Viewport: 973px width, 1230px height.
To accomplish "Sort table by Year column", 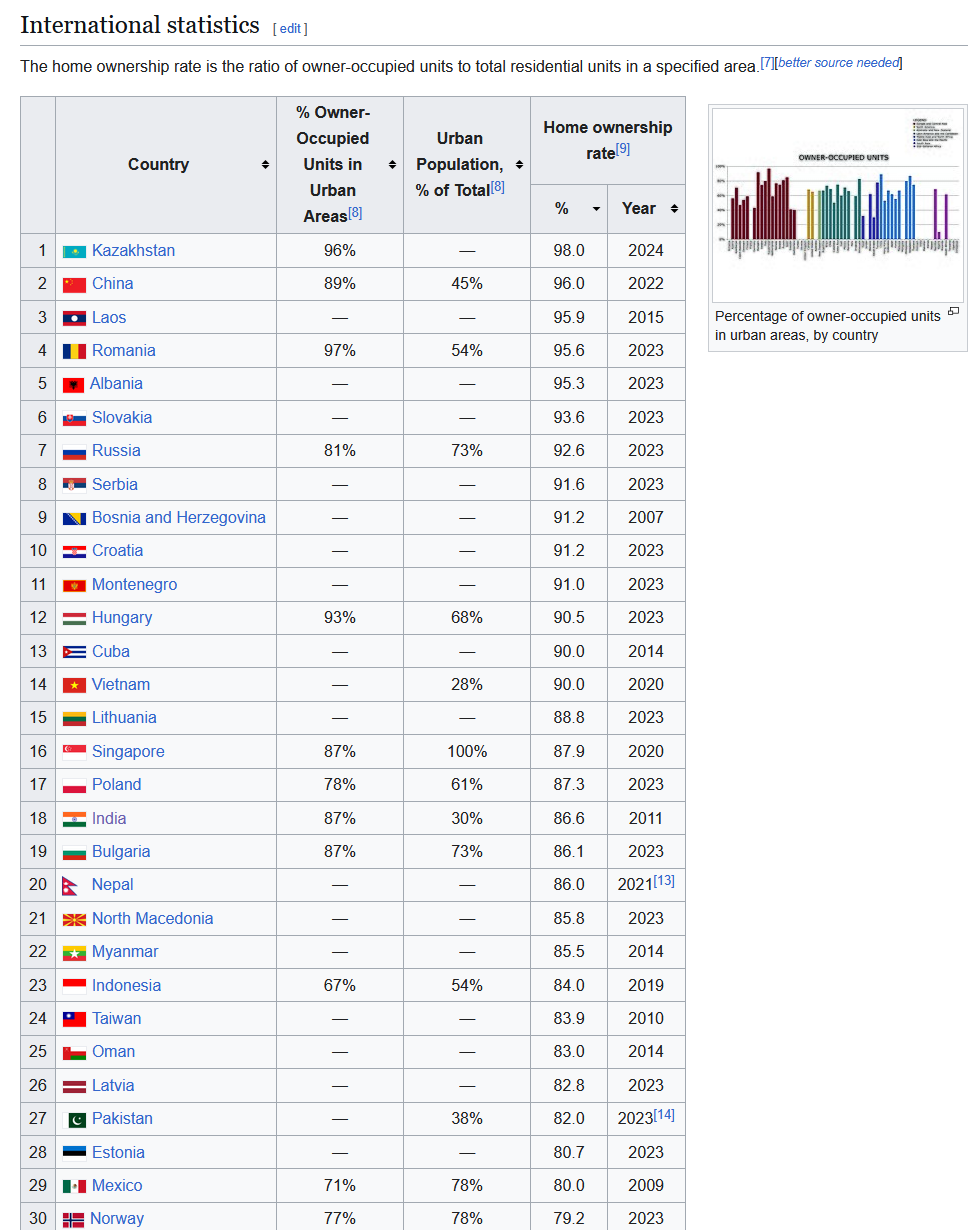I will point(674,209).
